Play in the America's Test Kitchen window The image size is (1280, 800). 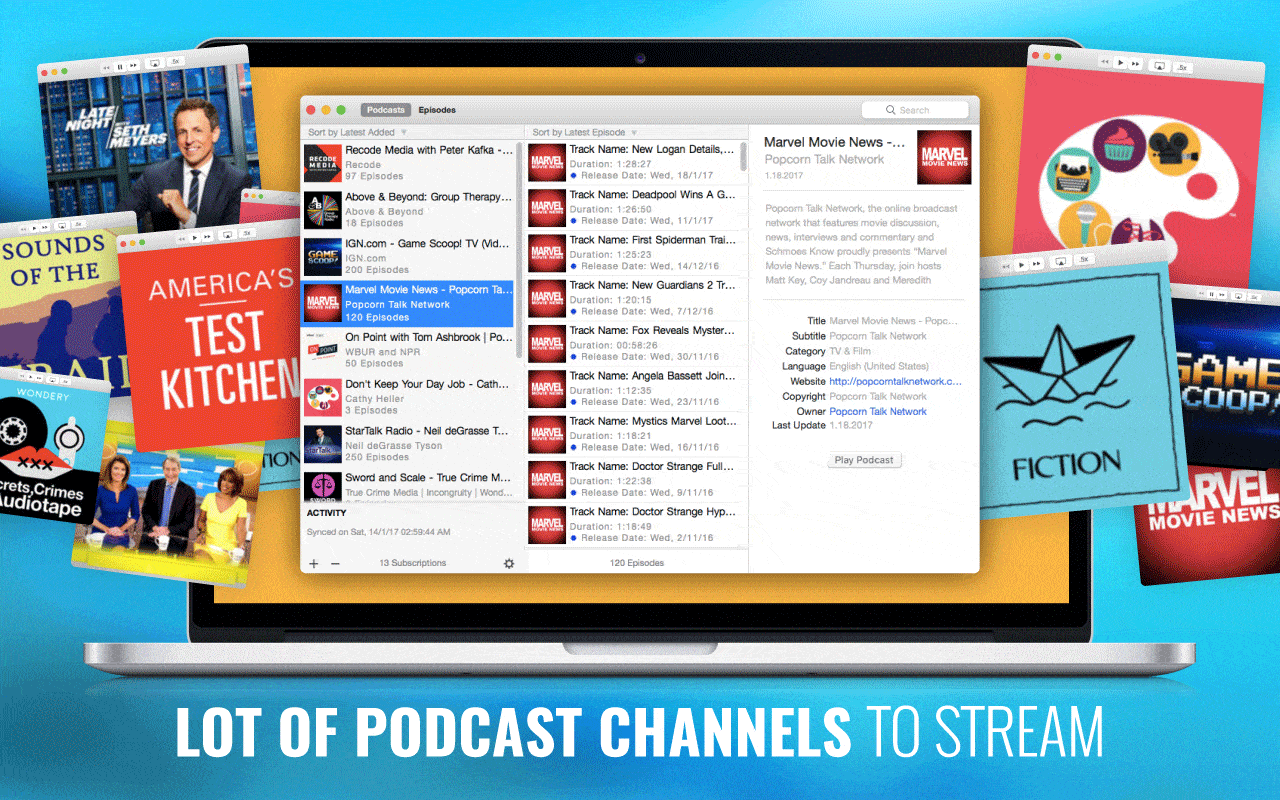pos(195,237)
